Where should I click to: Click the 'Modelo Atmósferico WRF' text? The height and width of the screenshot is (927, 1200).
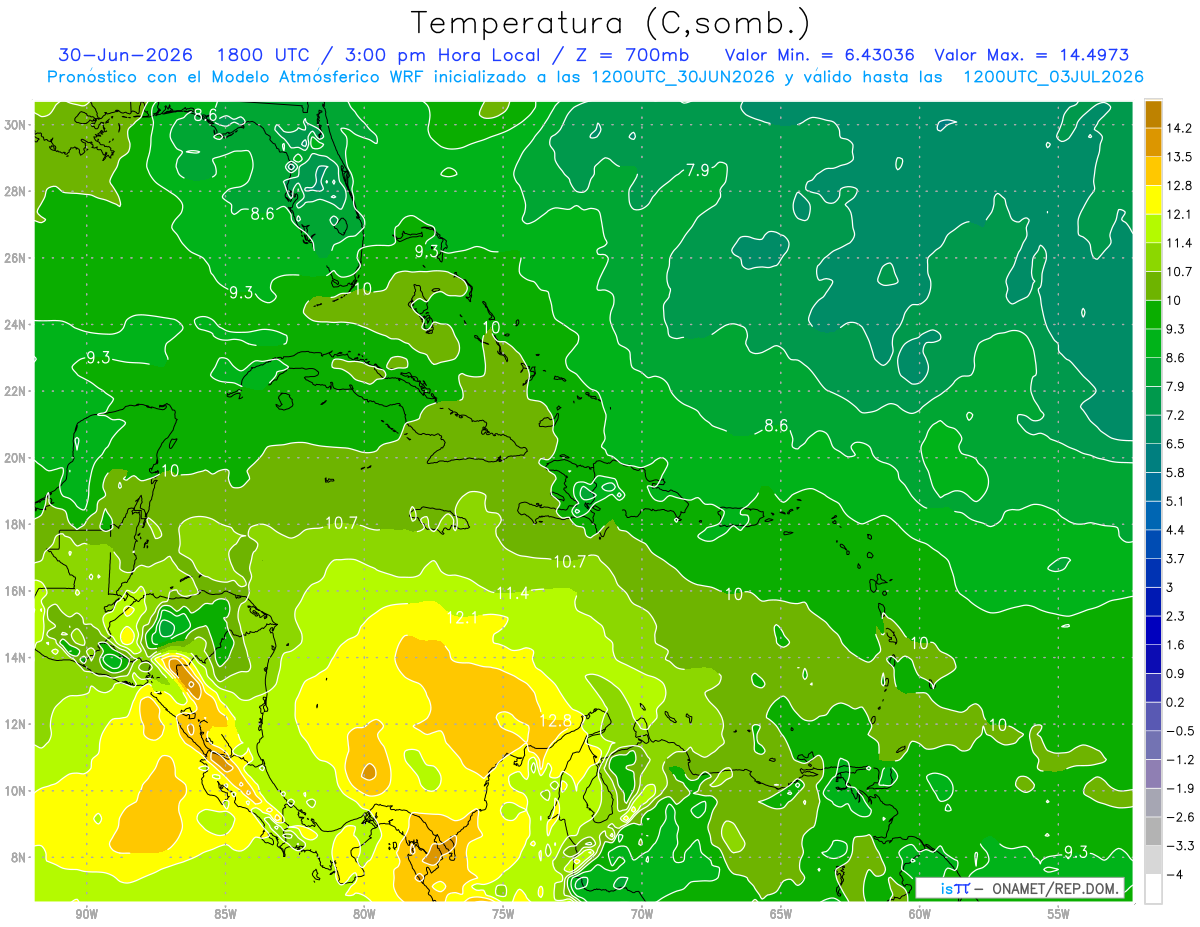pyautogui.click(x=315, y=77)
